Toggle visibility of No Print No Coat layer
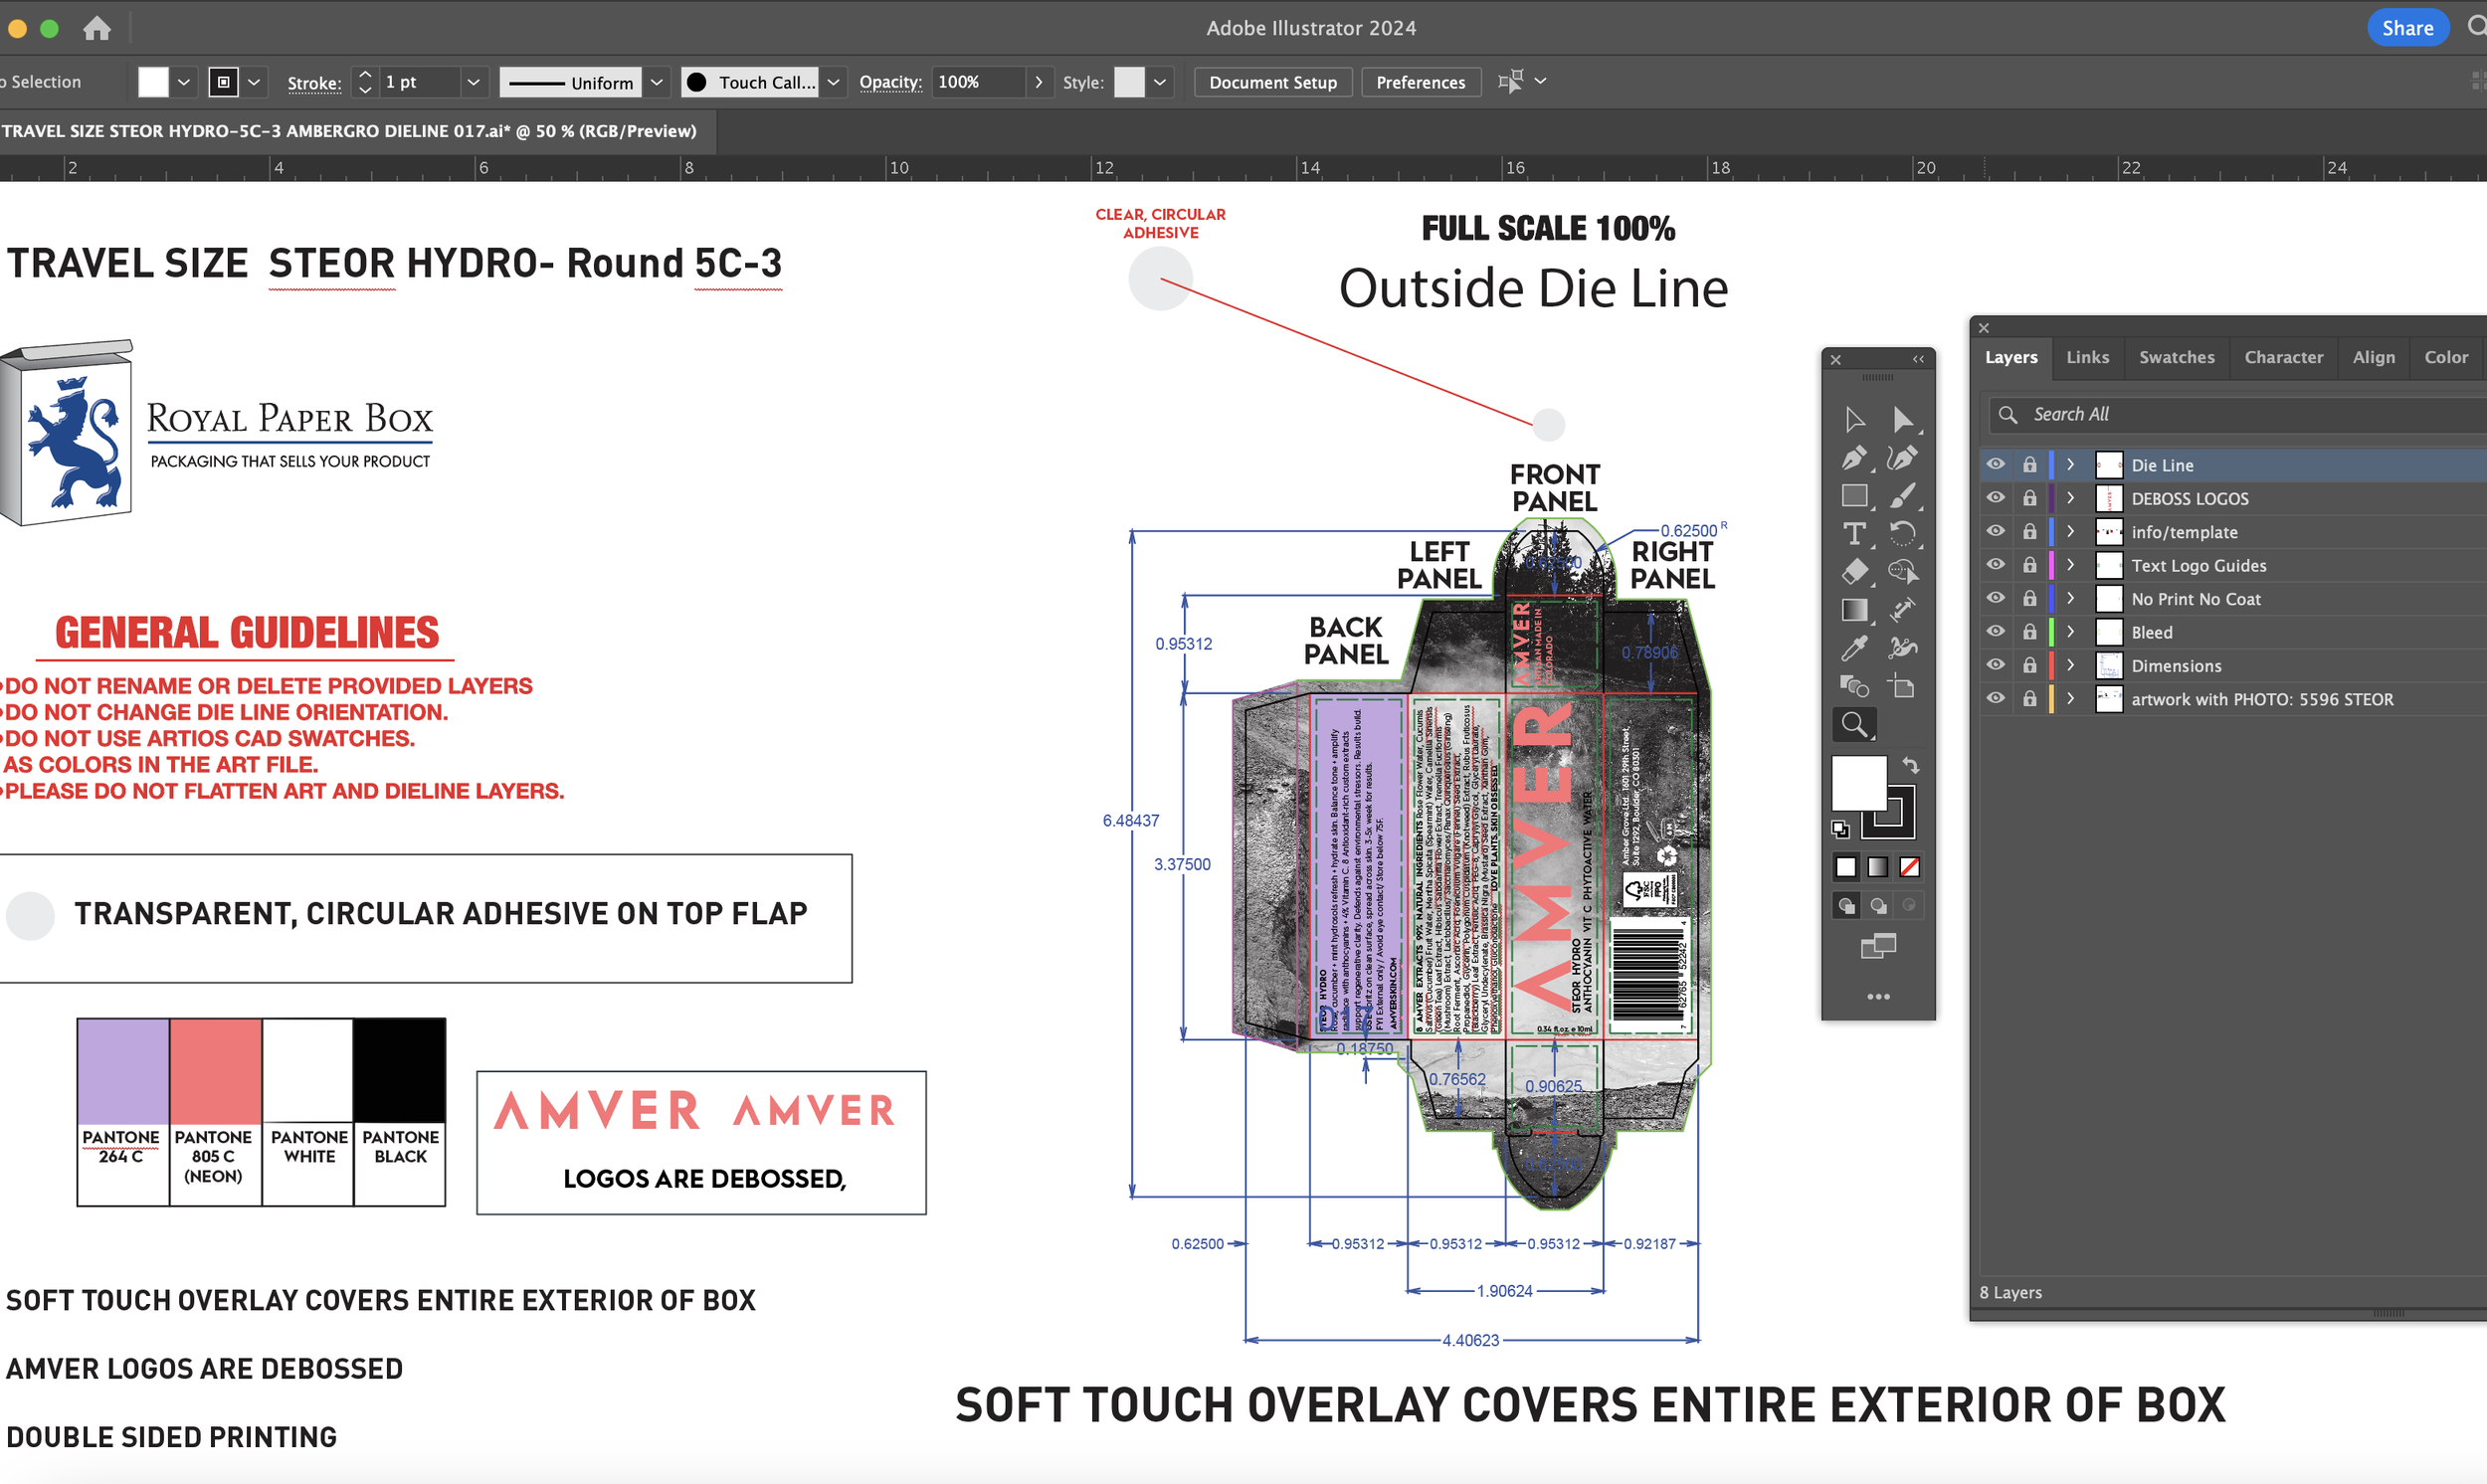 (1995, 599)
